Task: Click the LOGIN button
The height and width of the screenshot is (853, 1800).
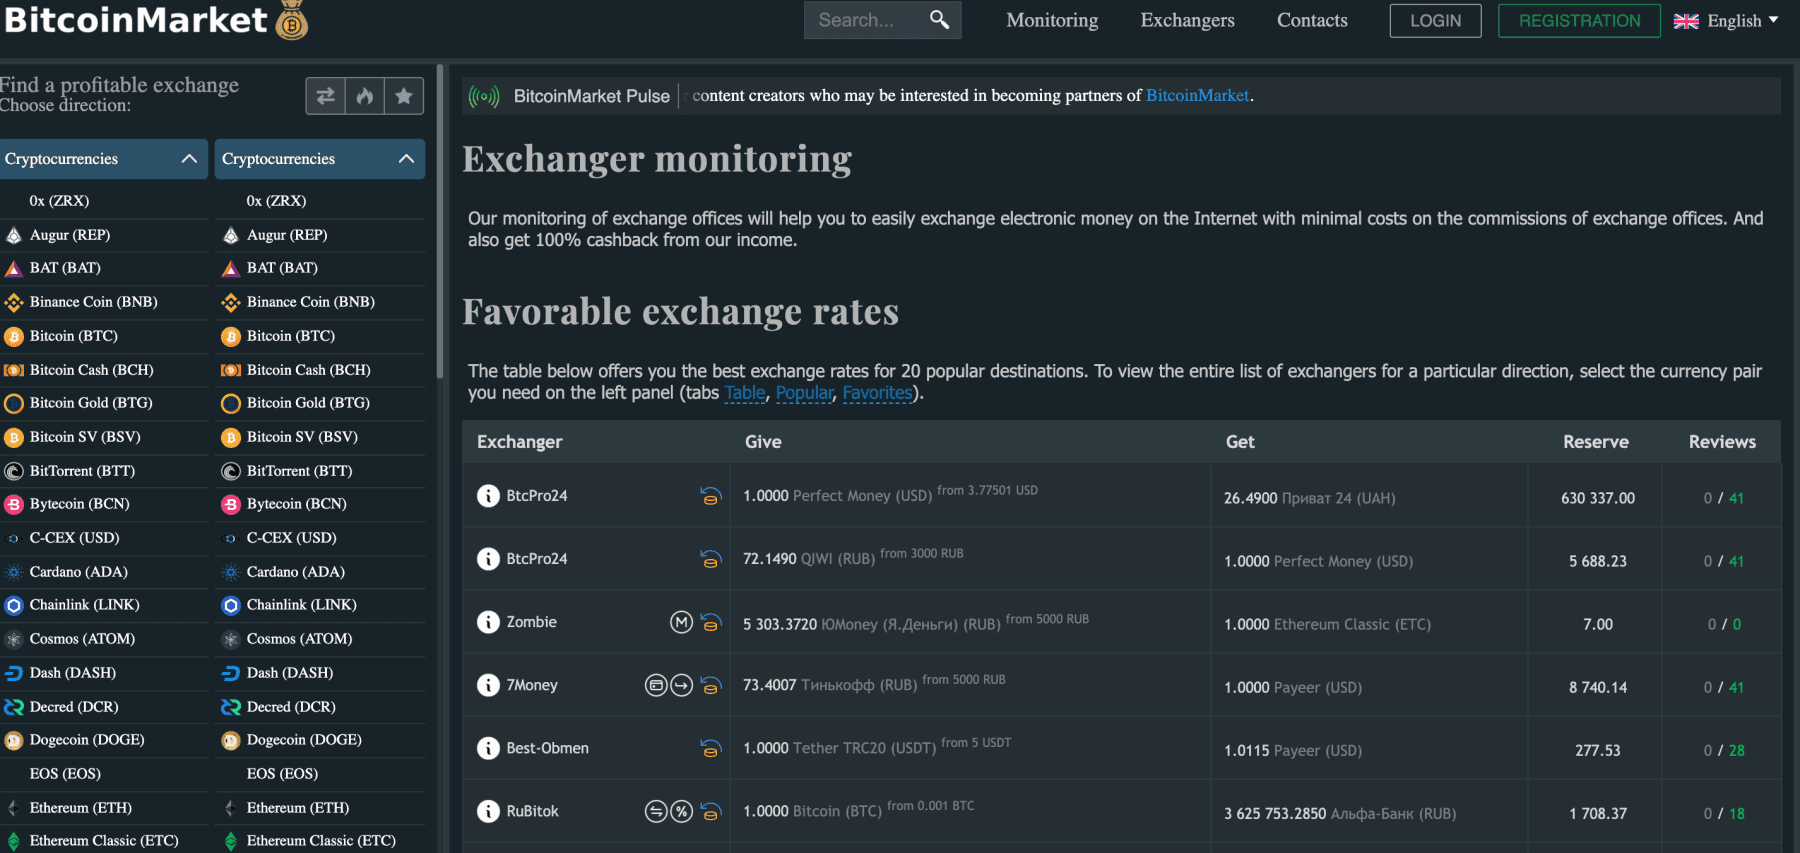Action: 1435,21
